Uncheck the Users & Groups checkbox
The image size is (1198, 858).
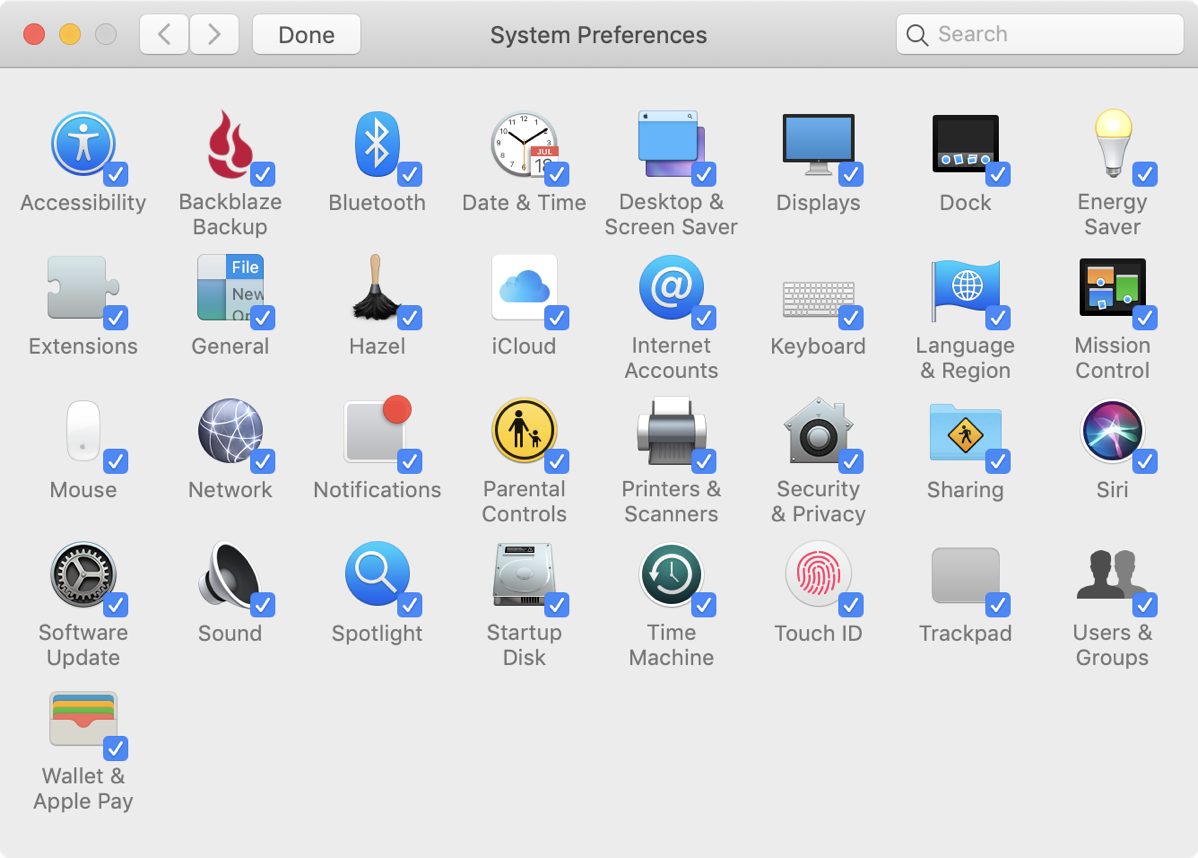pos(1145,605)
